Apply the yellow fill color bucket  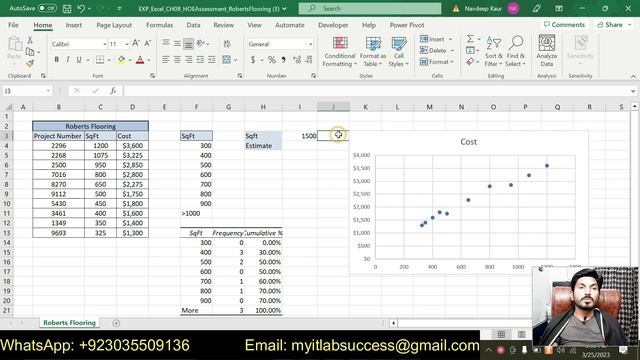121,60
